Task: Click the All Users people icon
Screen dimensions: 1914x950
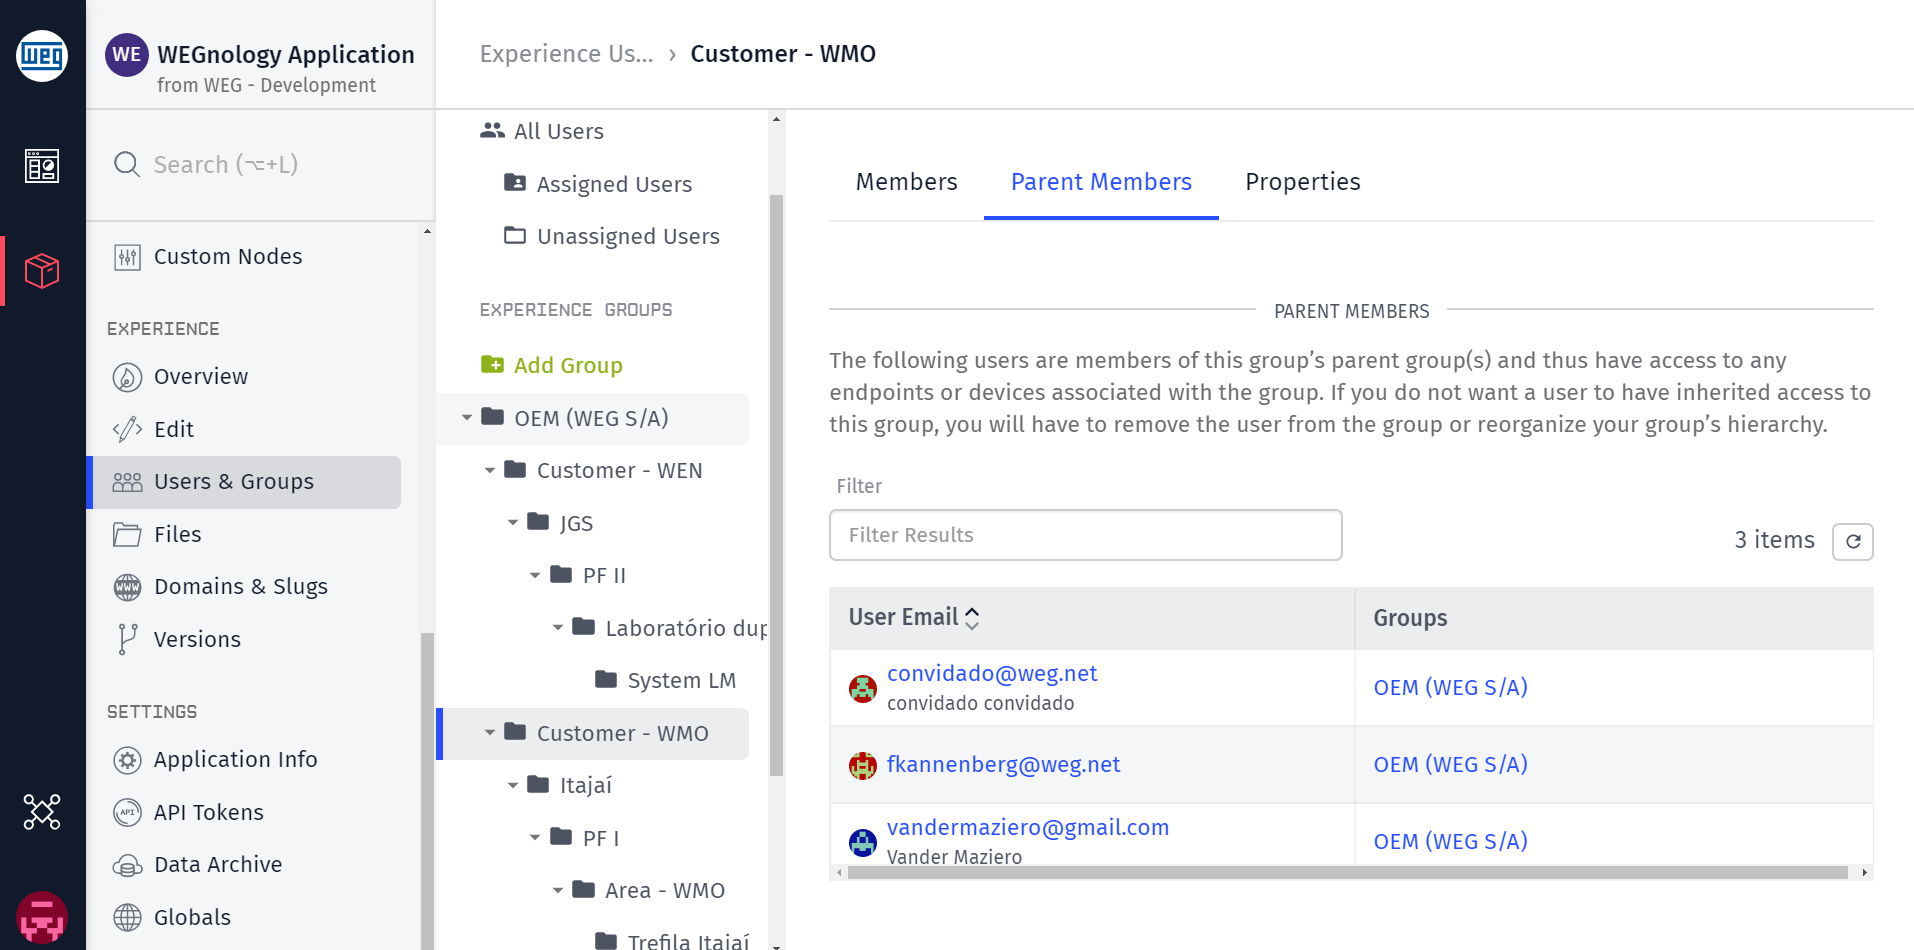Action: click(492, 130)
